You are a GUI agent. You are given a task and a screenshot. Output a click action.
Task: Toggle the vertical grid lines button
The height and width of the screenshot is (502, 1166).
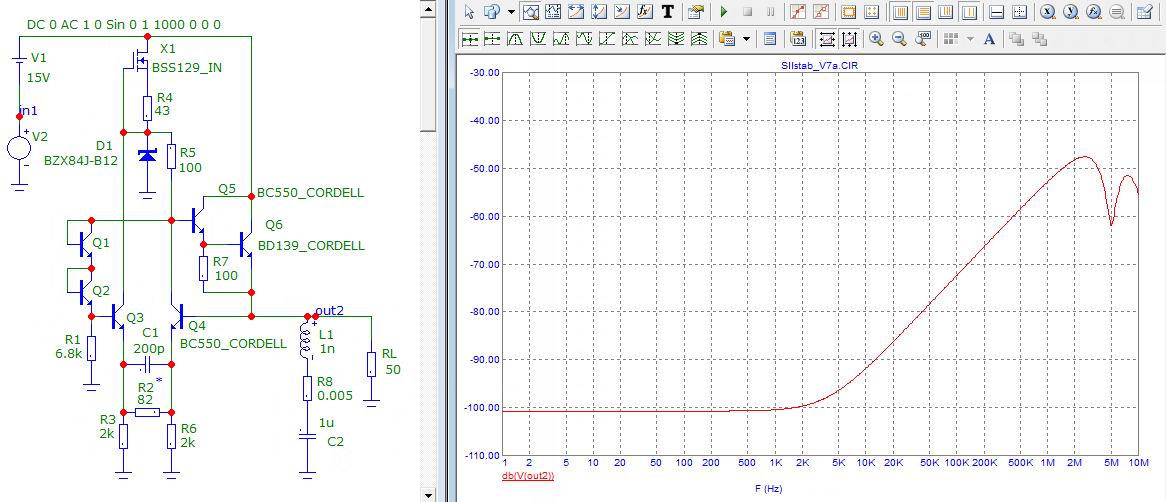click(x=899, y=12)
